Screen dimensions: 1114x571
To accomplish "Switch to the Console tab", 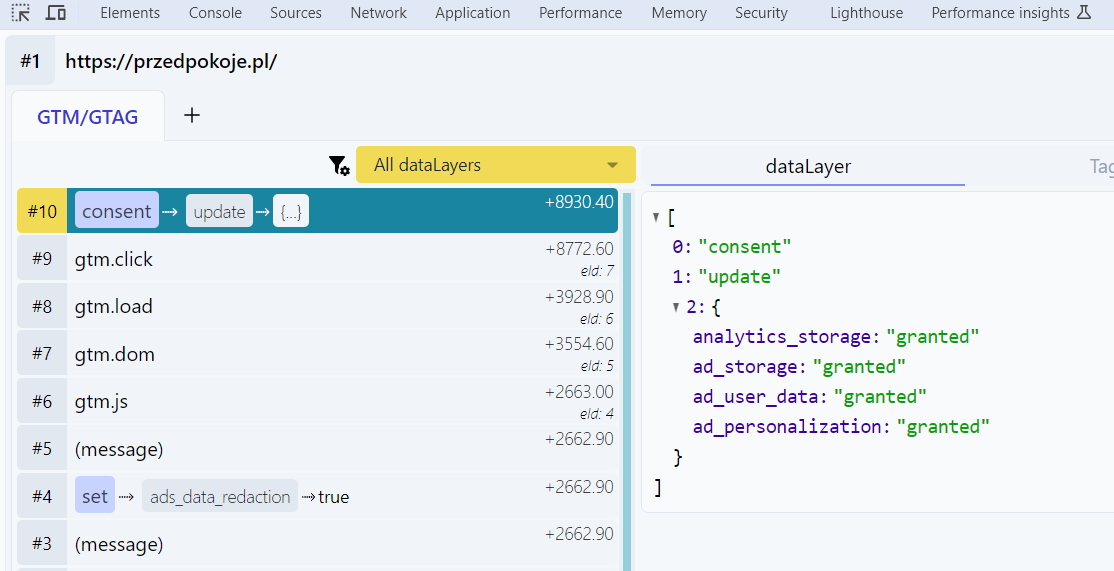I will (x=215, y=13).
